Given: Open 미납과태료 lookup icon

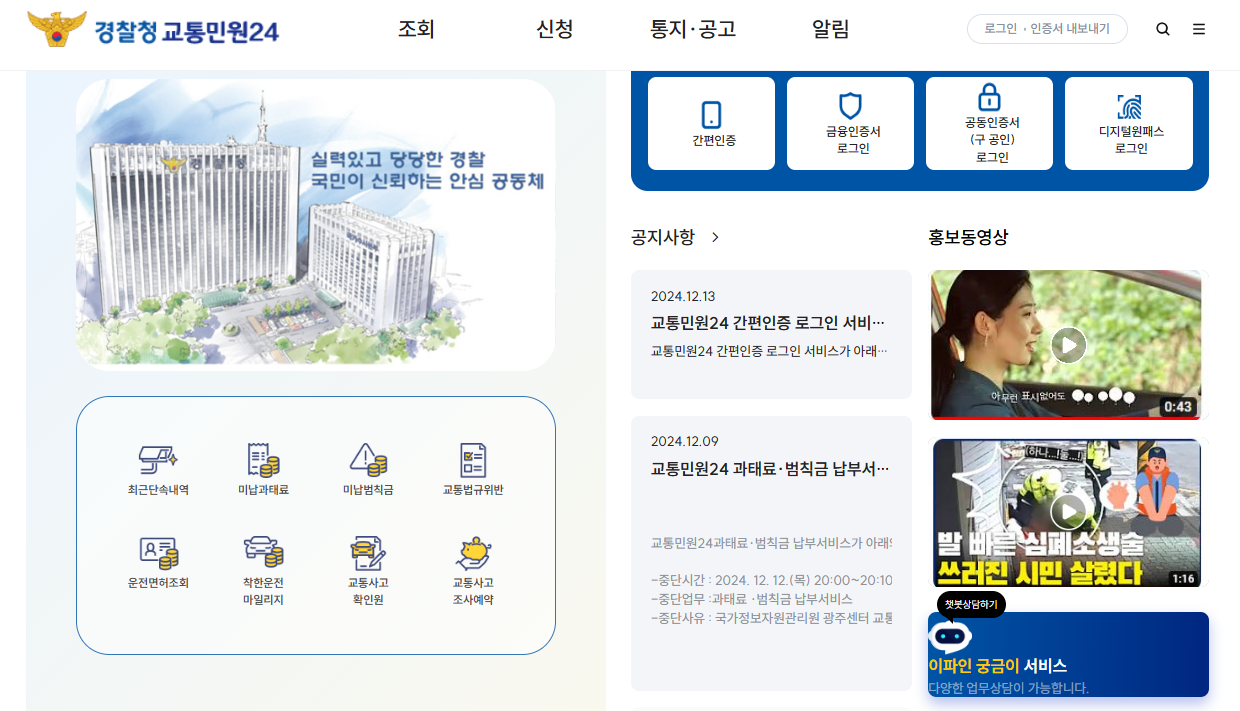Looking at the screenshot, I should [262, 470].
